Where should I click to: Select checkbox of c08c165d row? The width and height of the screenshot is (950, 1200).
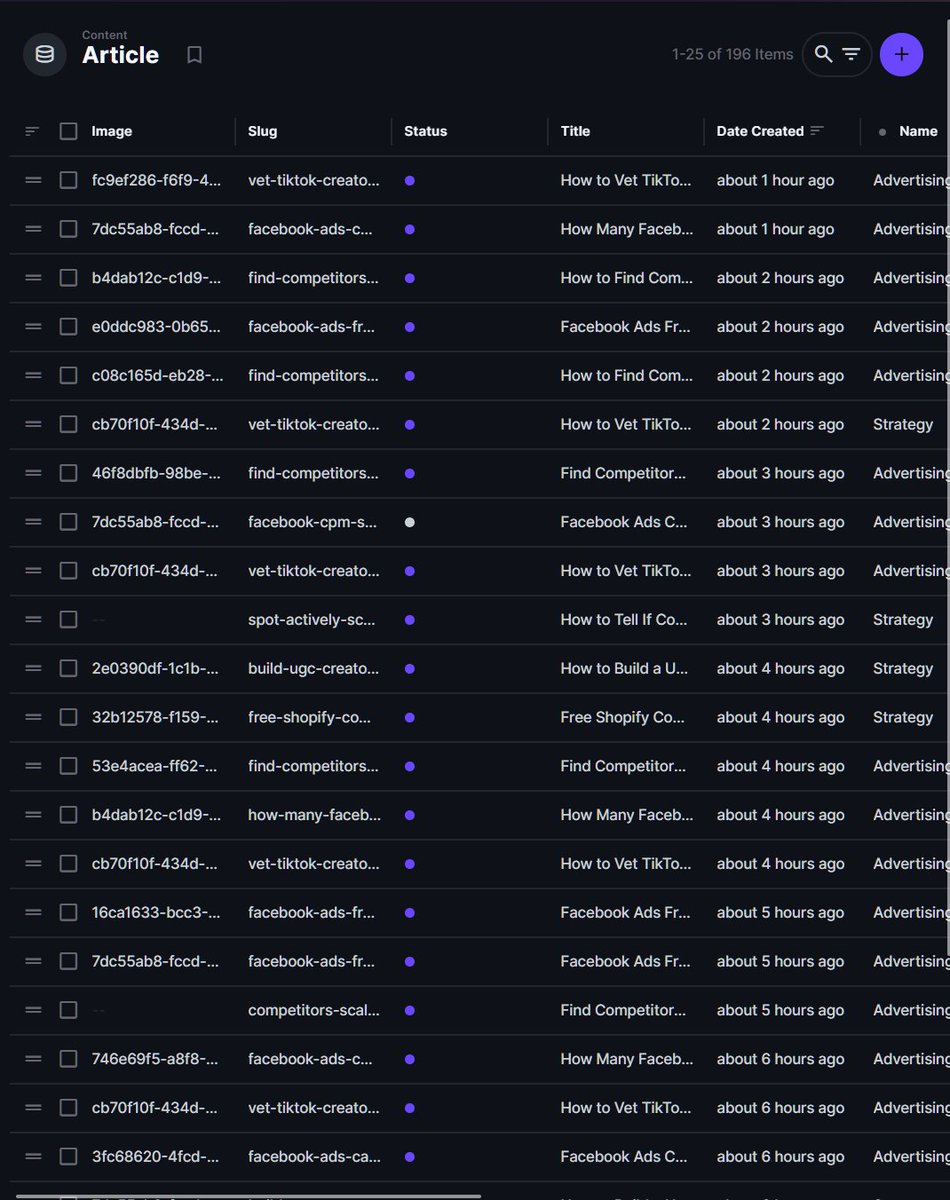tap(68, 376)
